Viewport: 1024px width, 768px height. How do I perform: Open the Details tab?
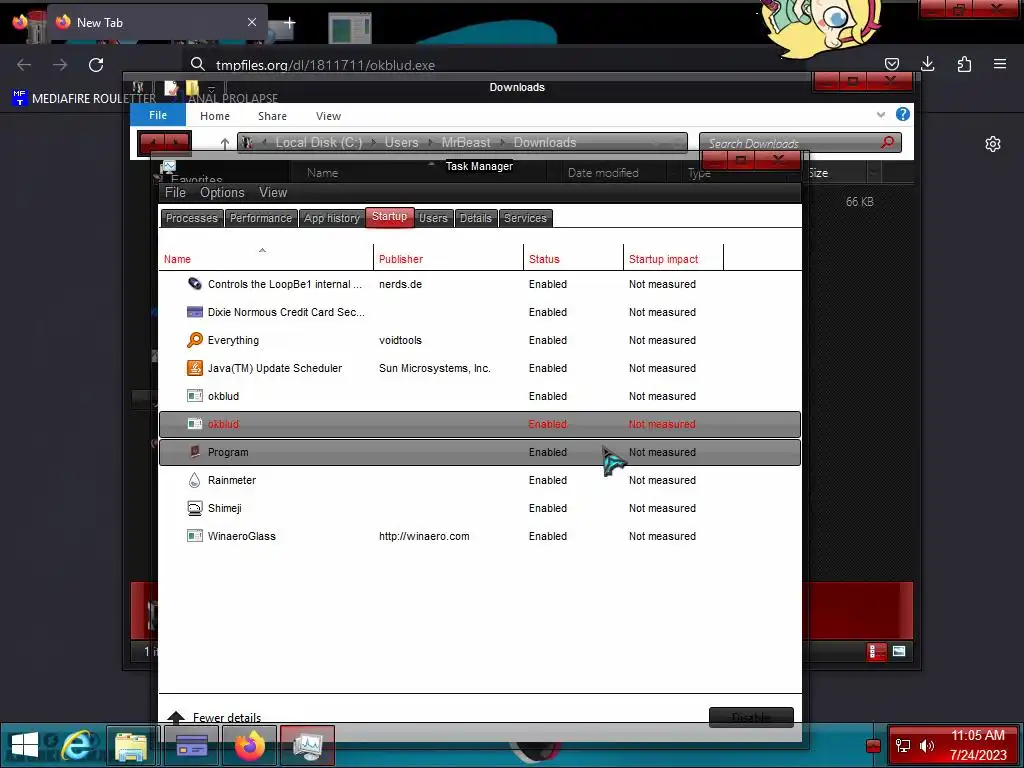pos(475,218)
